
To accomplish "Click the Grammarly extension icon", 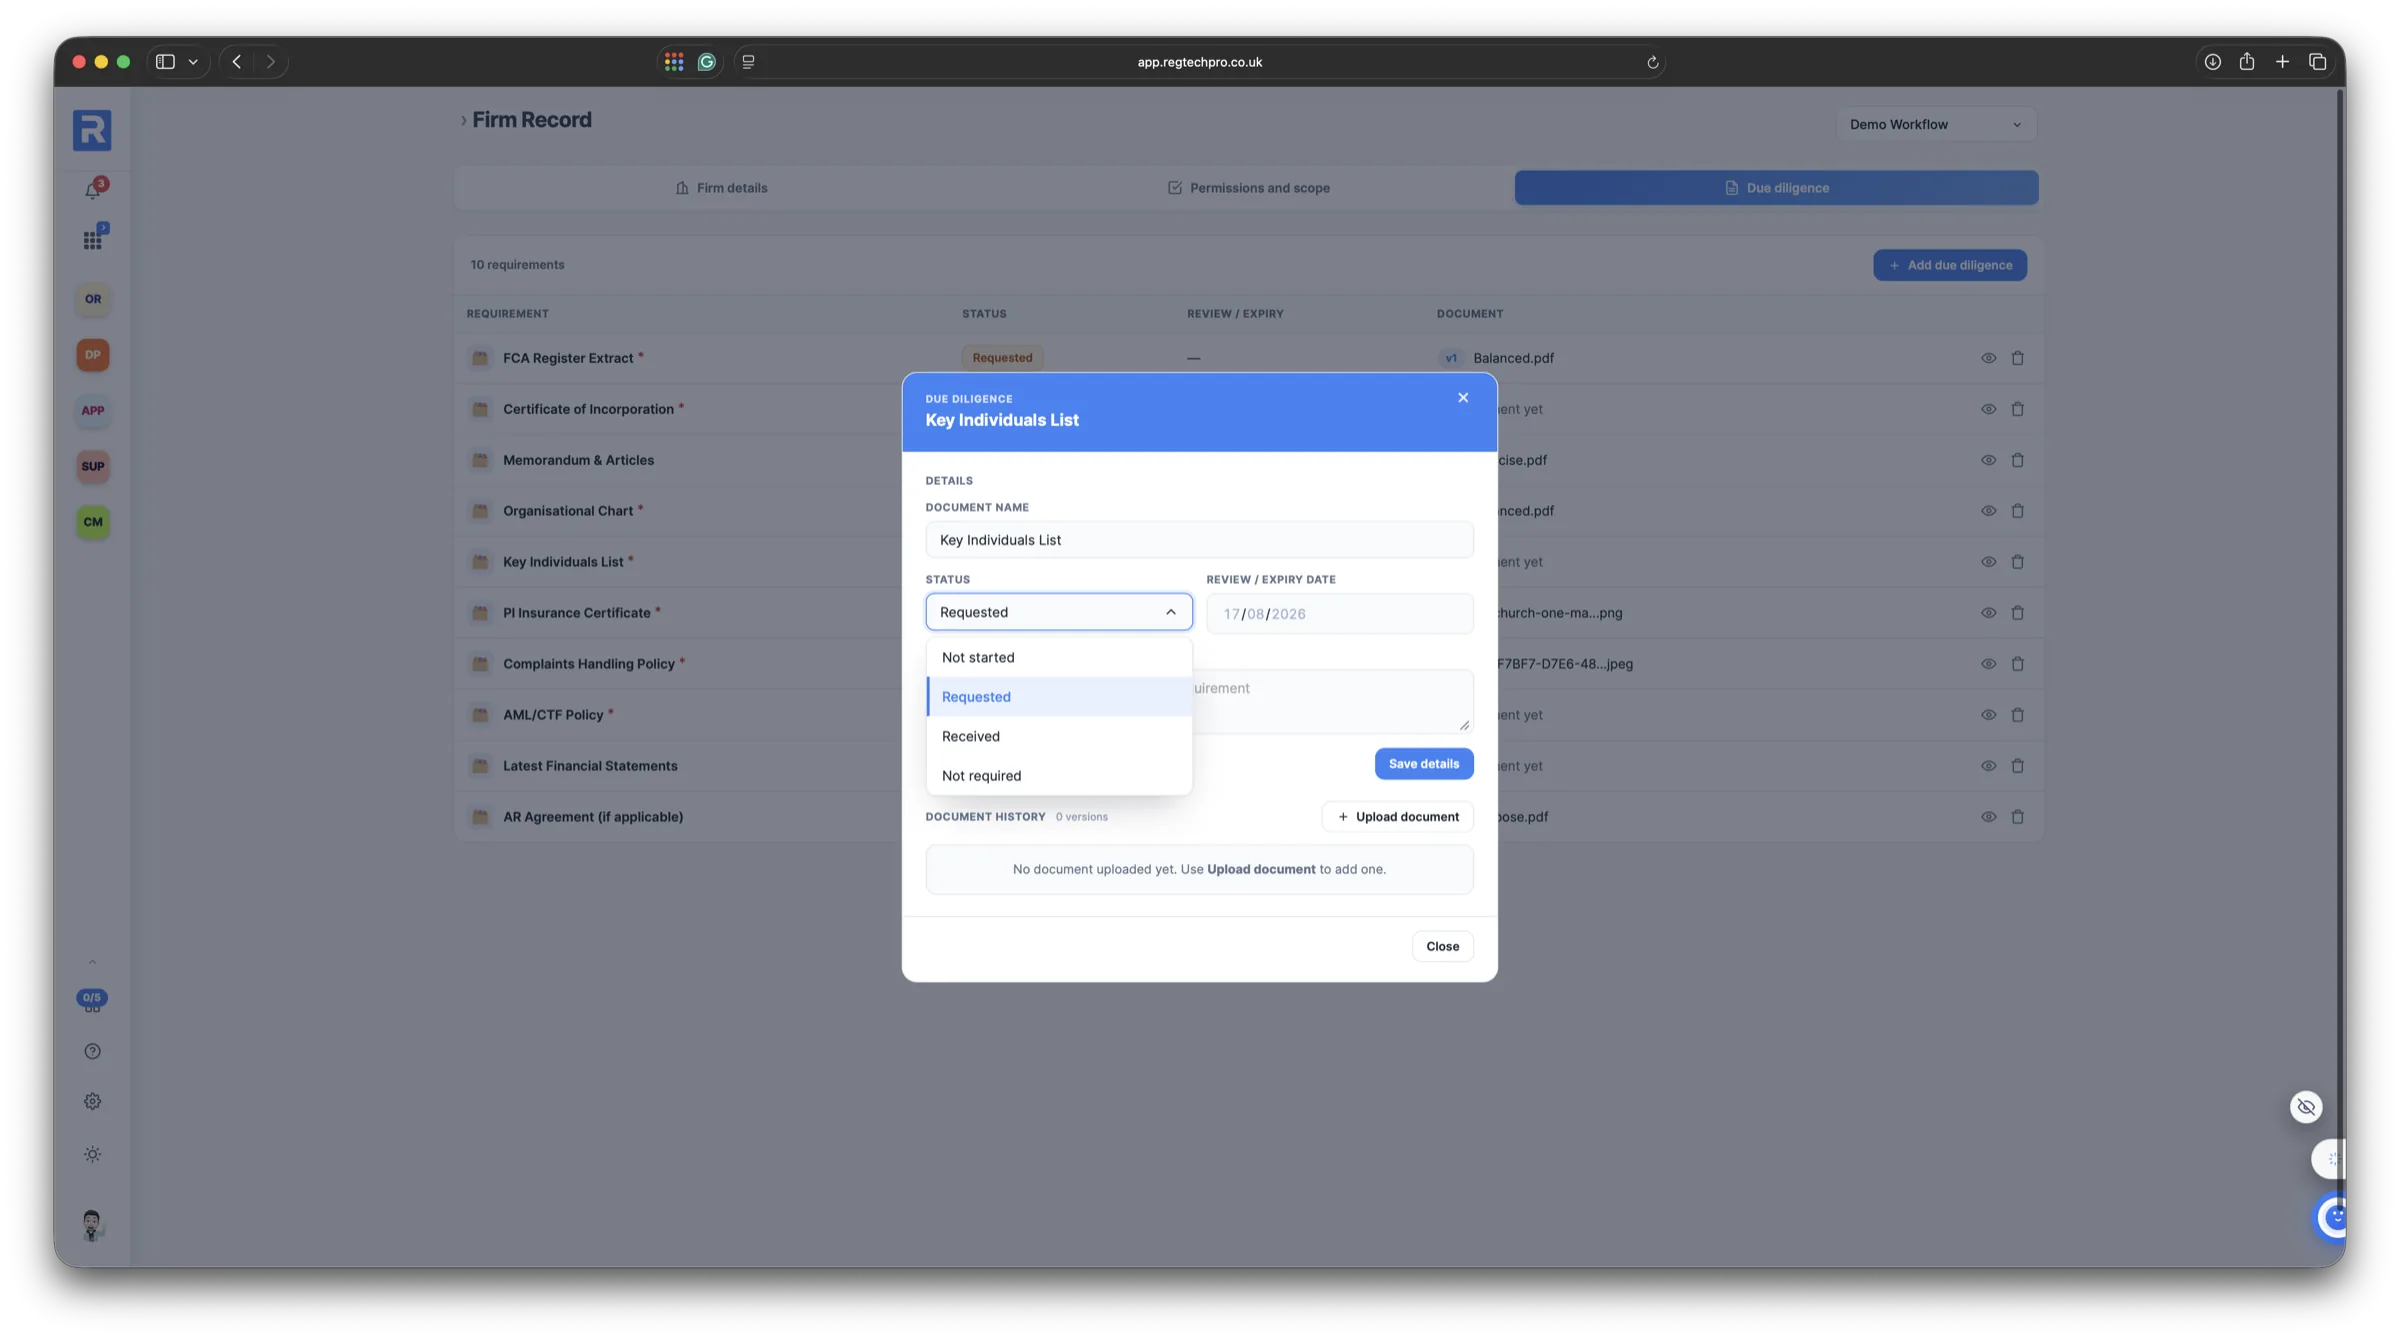I will [x=707, y=62].
